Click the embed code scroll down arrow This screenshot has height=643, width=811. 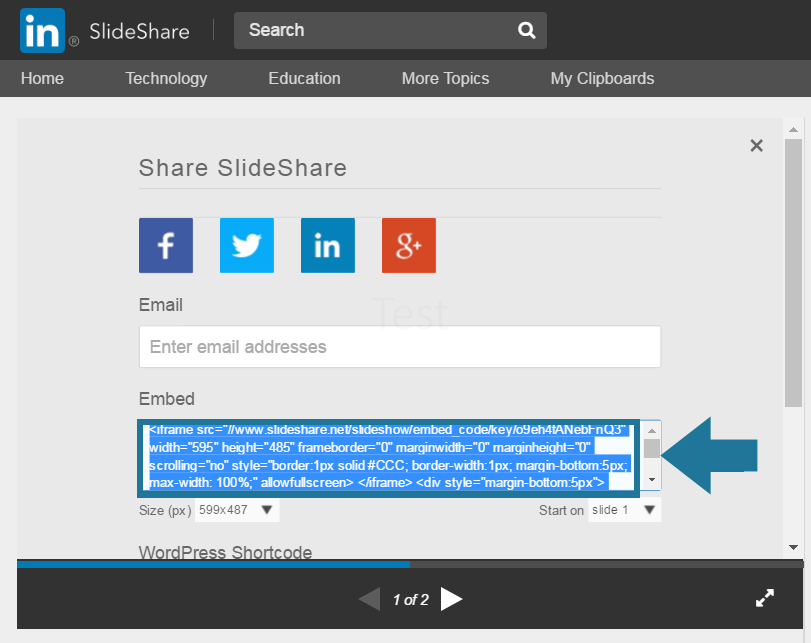(x=652, y=481)
